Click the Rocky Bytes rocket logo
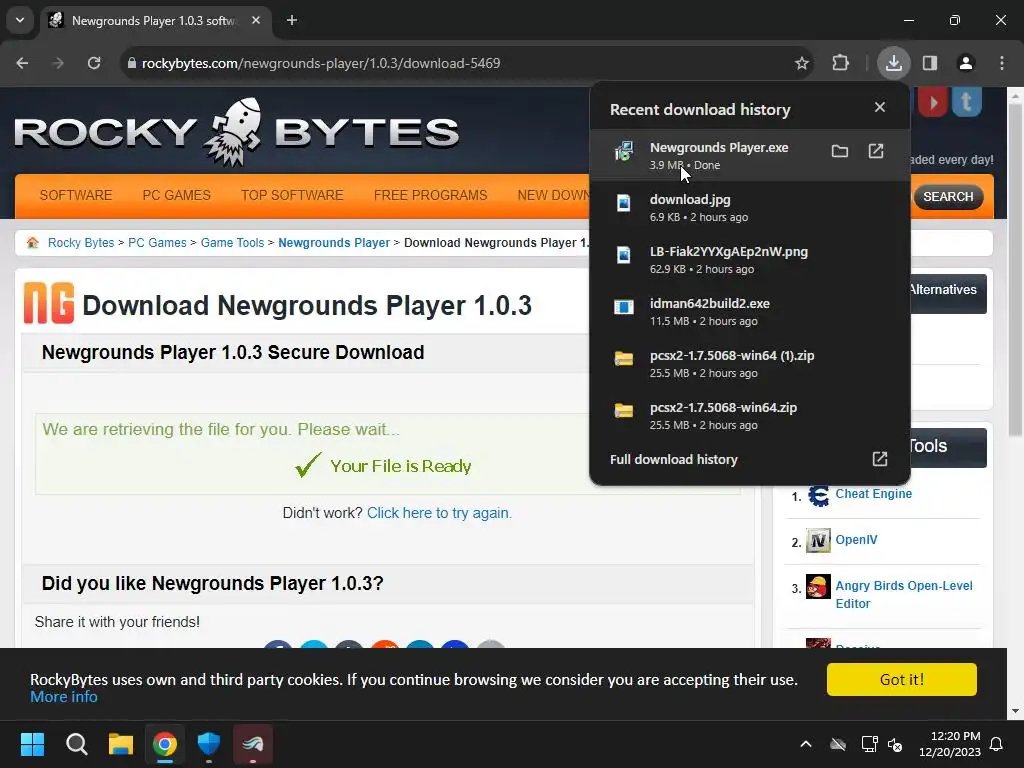 point(236,131)
